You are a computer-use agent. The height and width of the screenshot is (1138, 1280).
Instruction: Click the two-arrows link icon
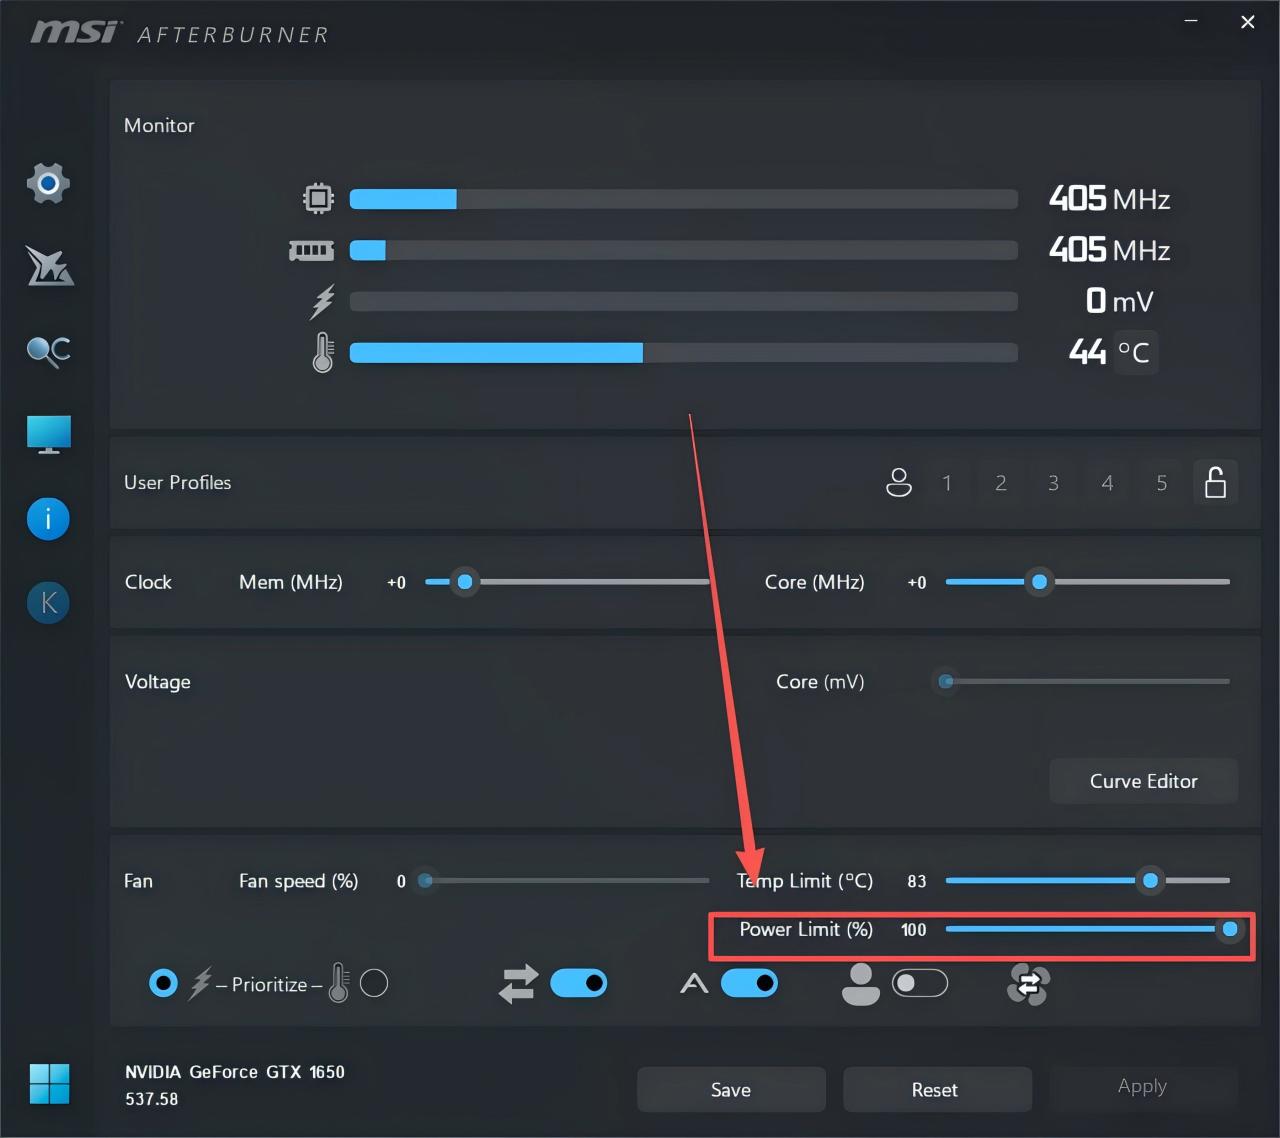518,984
